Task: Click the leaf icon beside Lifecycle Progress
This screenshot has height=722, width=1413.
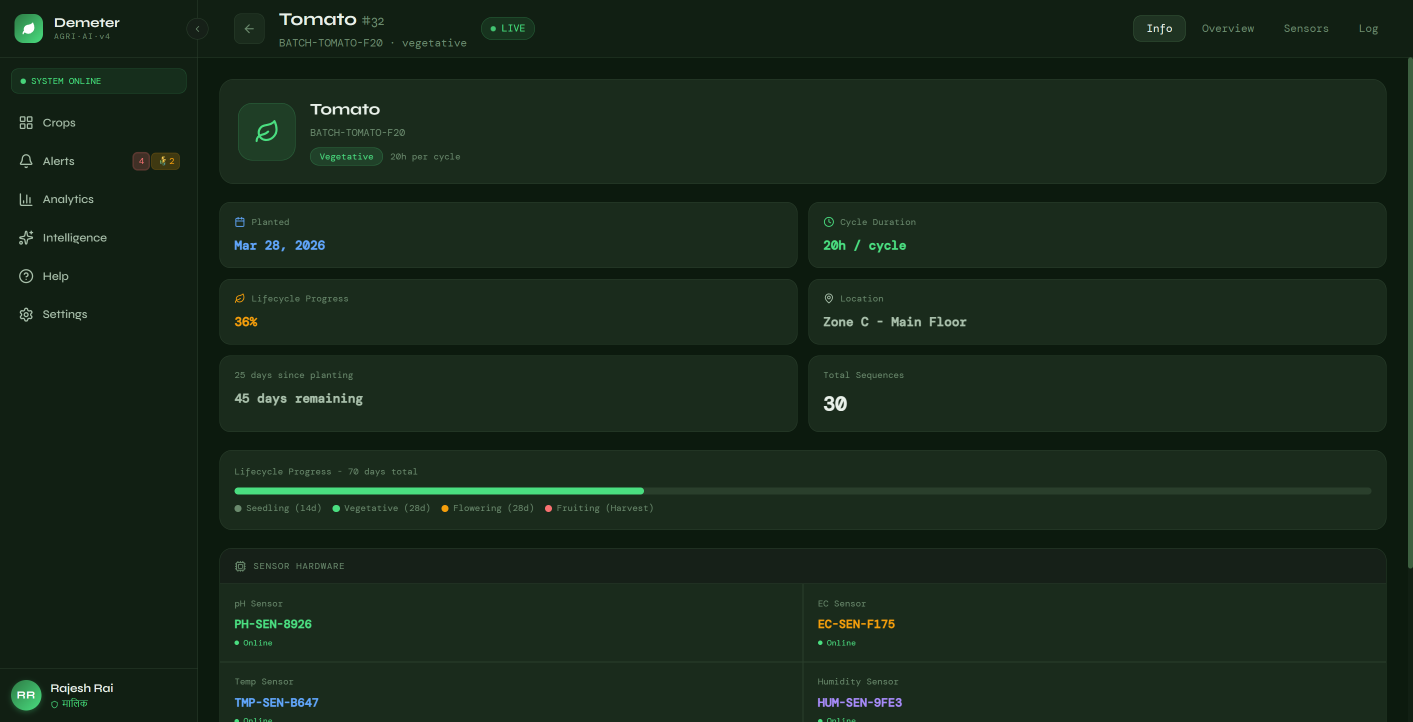Action: coord(240,298)
